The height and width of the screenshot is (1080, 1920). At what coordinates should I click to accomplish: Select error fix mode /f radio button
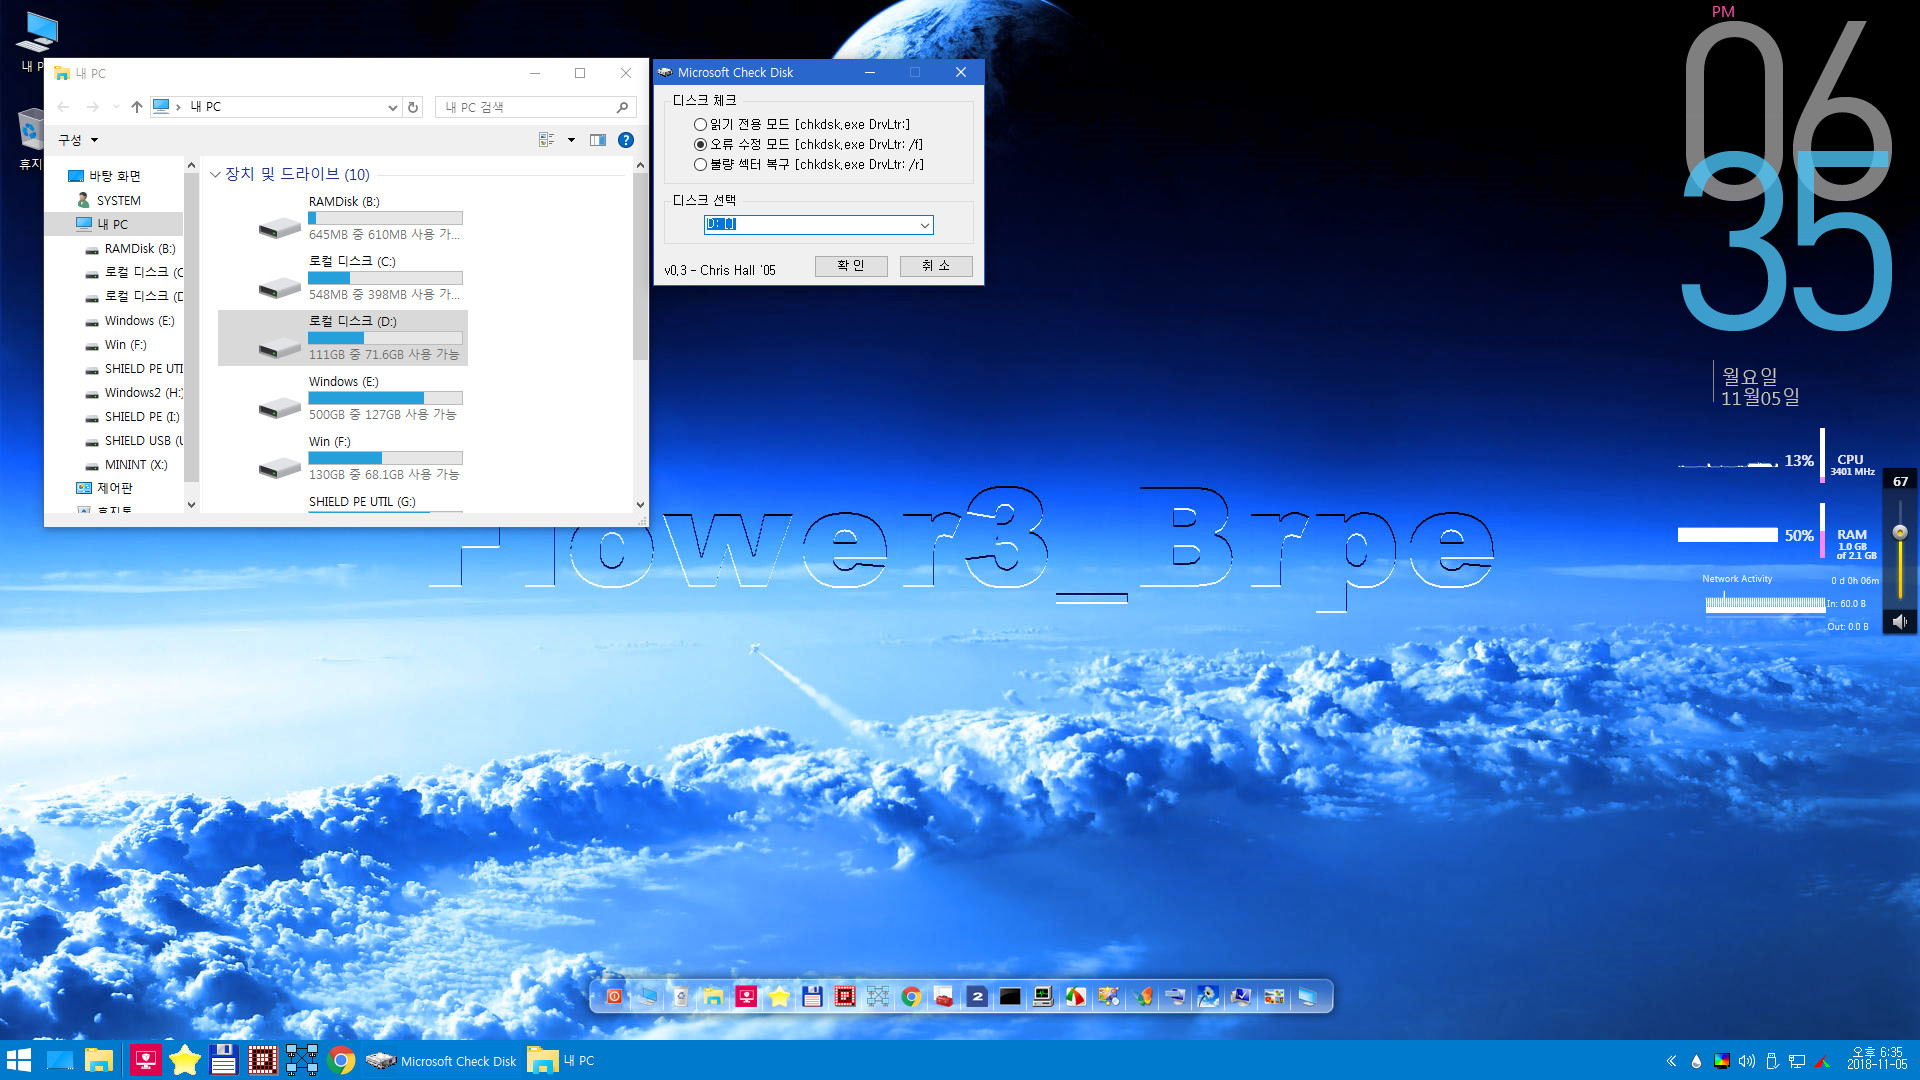(x=700, y=145)
